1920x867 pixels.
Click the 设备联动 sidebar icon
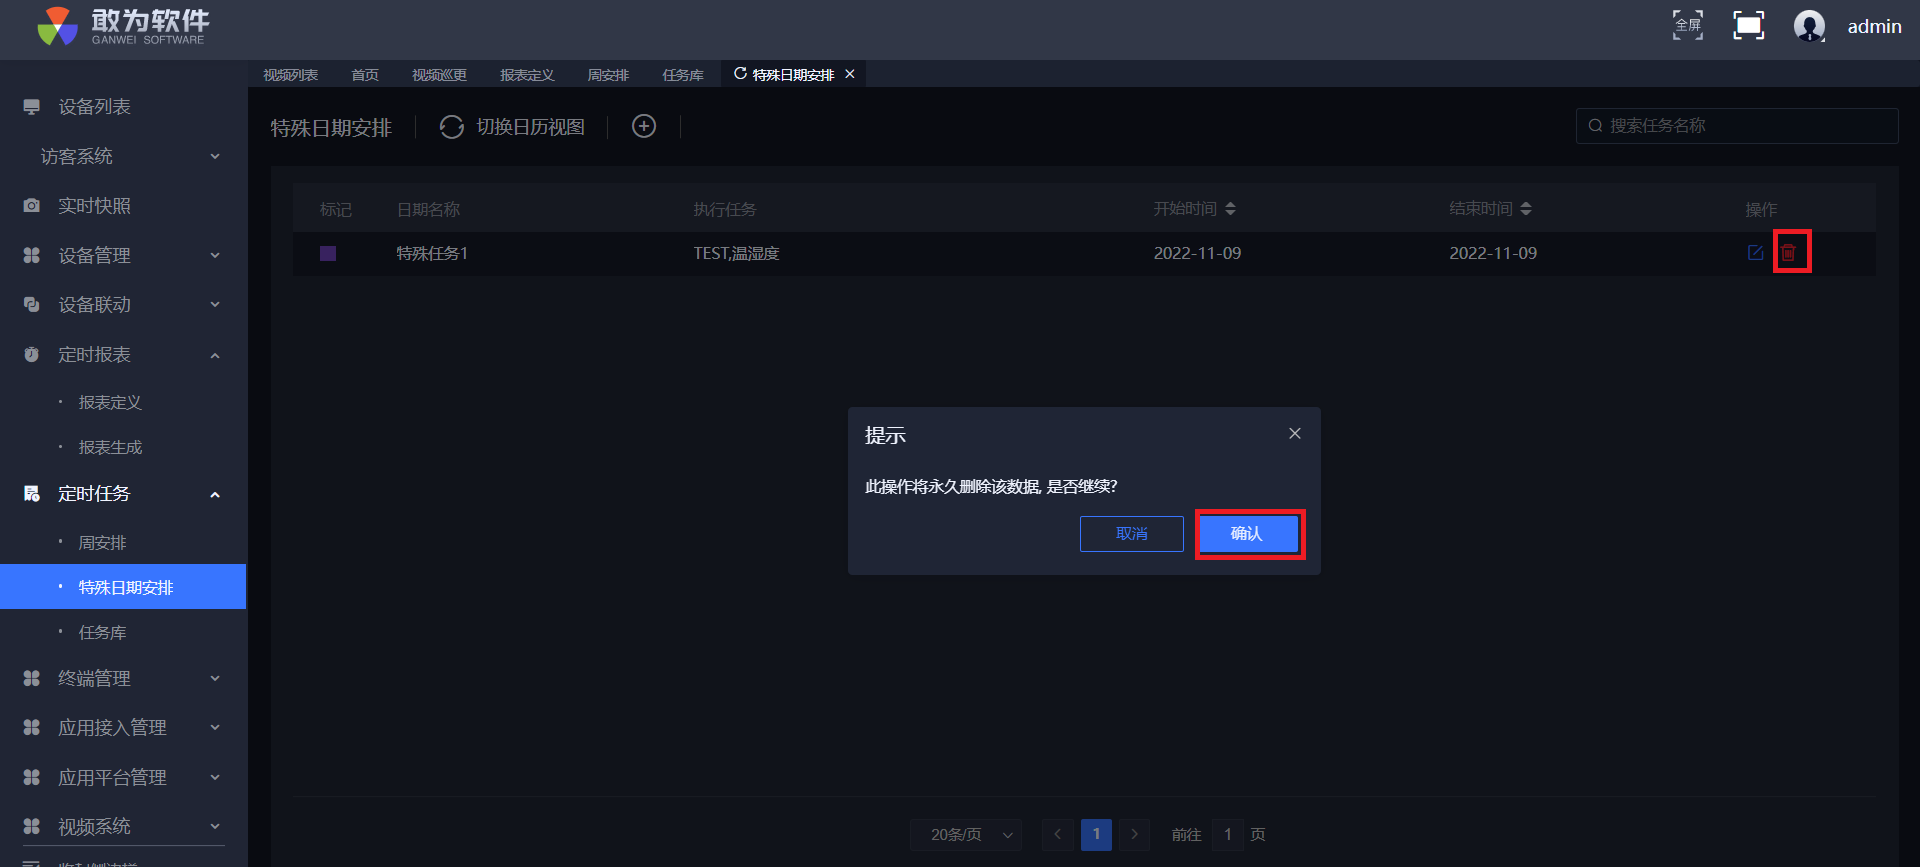(32, 305)
